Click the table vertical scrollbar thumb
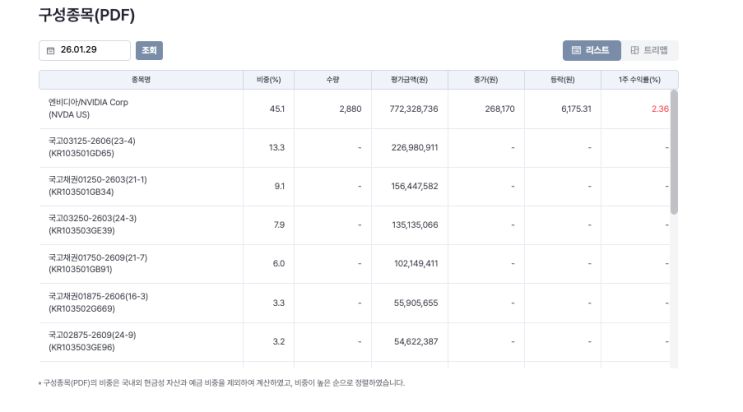 click(x=674, y=152)
